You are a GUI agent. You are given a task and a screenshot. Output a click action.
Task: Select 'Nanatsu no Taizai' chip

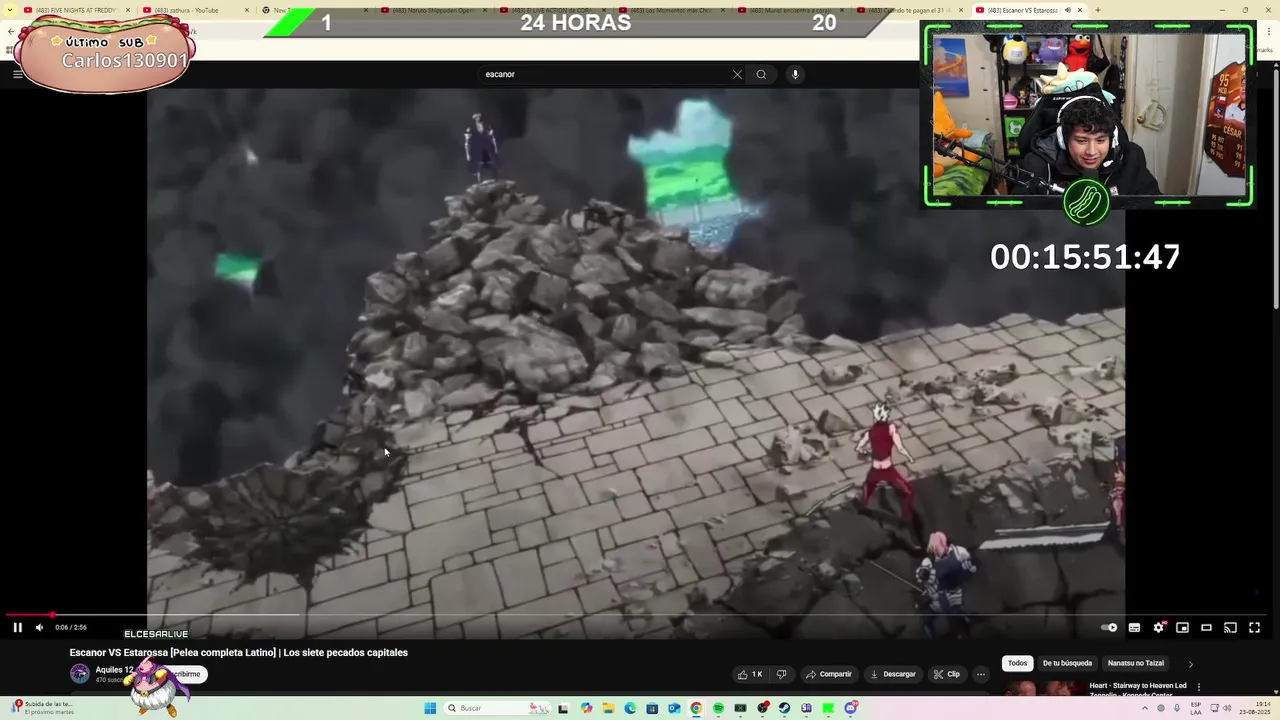pos(1135,663)
